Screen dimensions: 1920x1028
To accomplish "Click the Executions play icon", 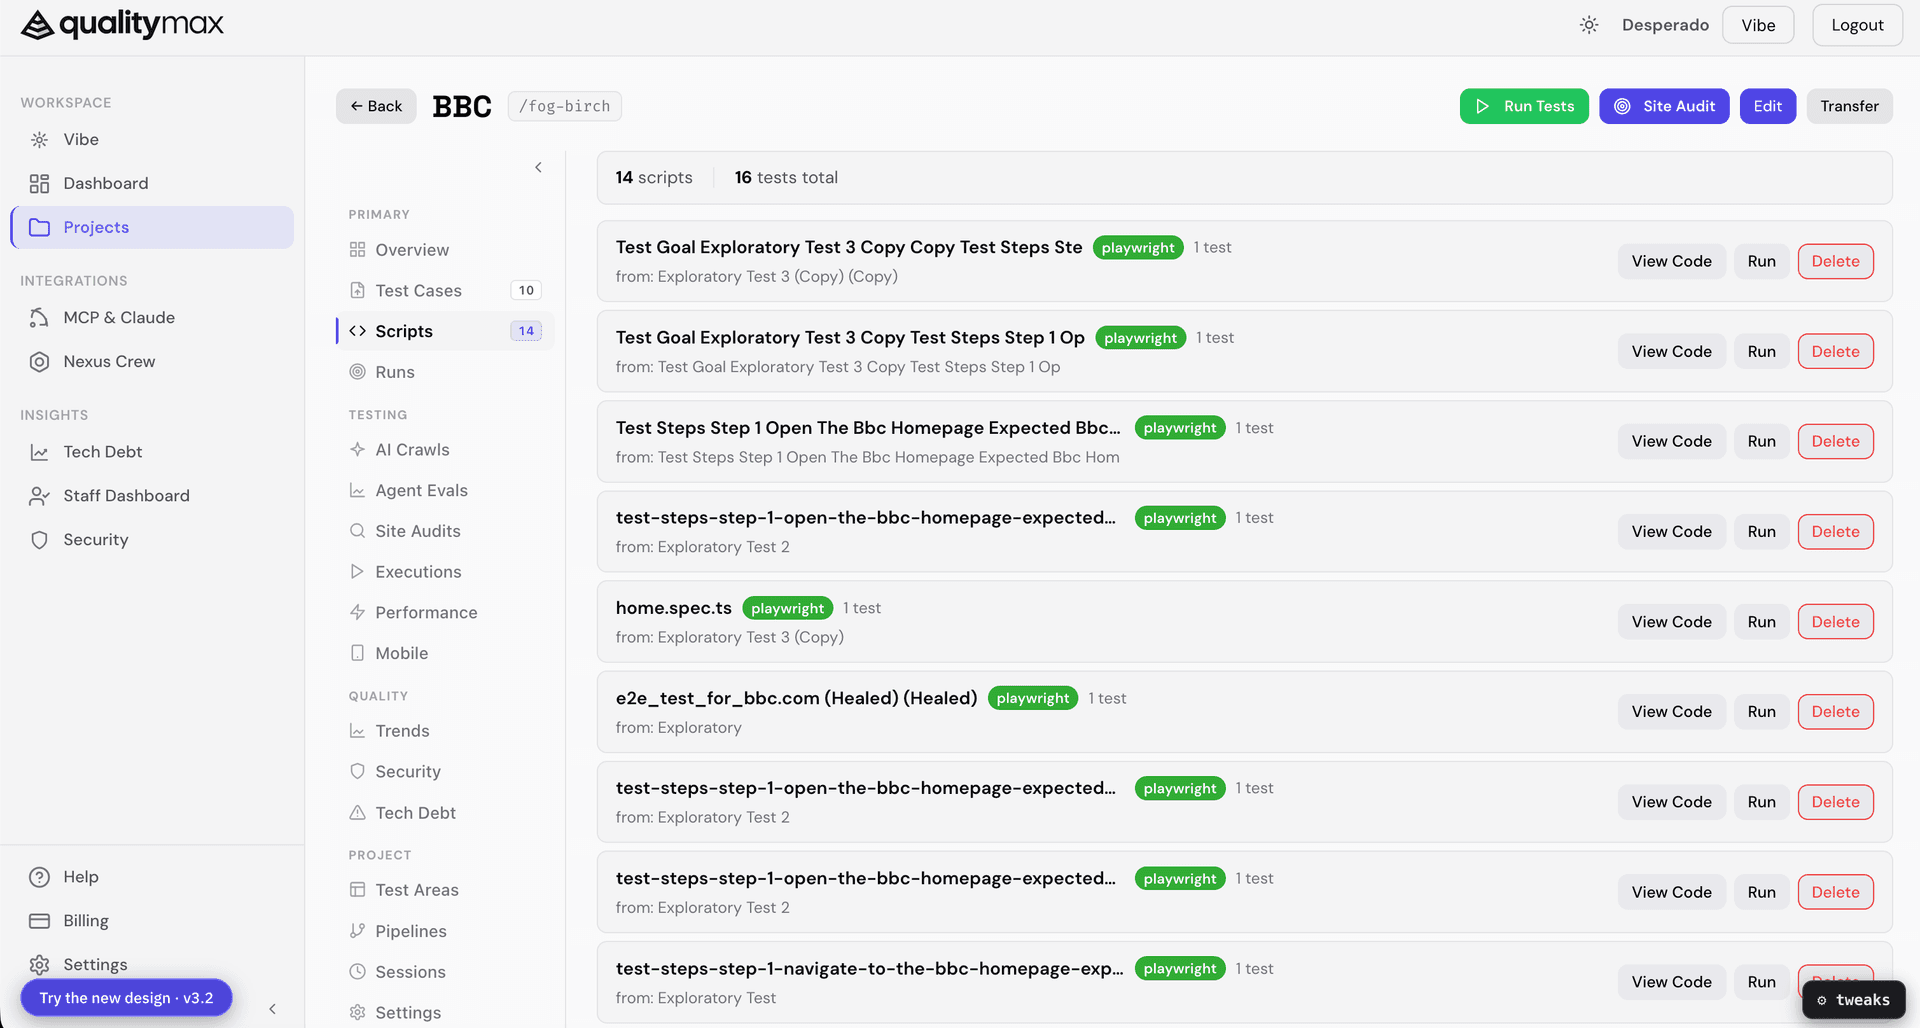I will [357, 572].
